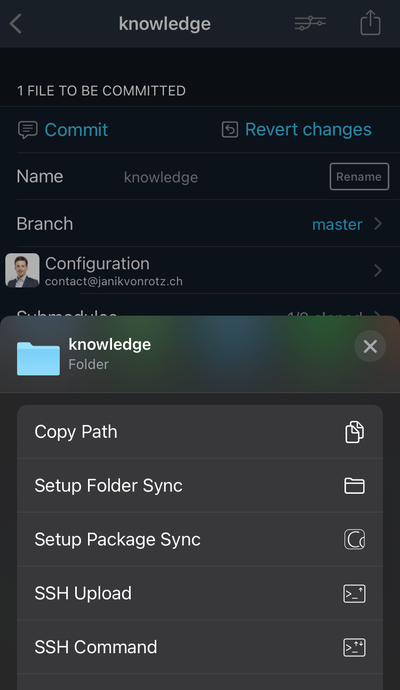The image size is (400, 690).
Task: Choose SSH Upload menu entry
Action: tap(200, 593)
